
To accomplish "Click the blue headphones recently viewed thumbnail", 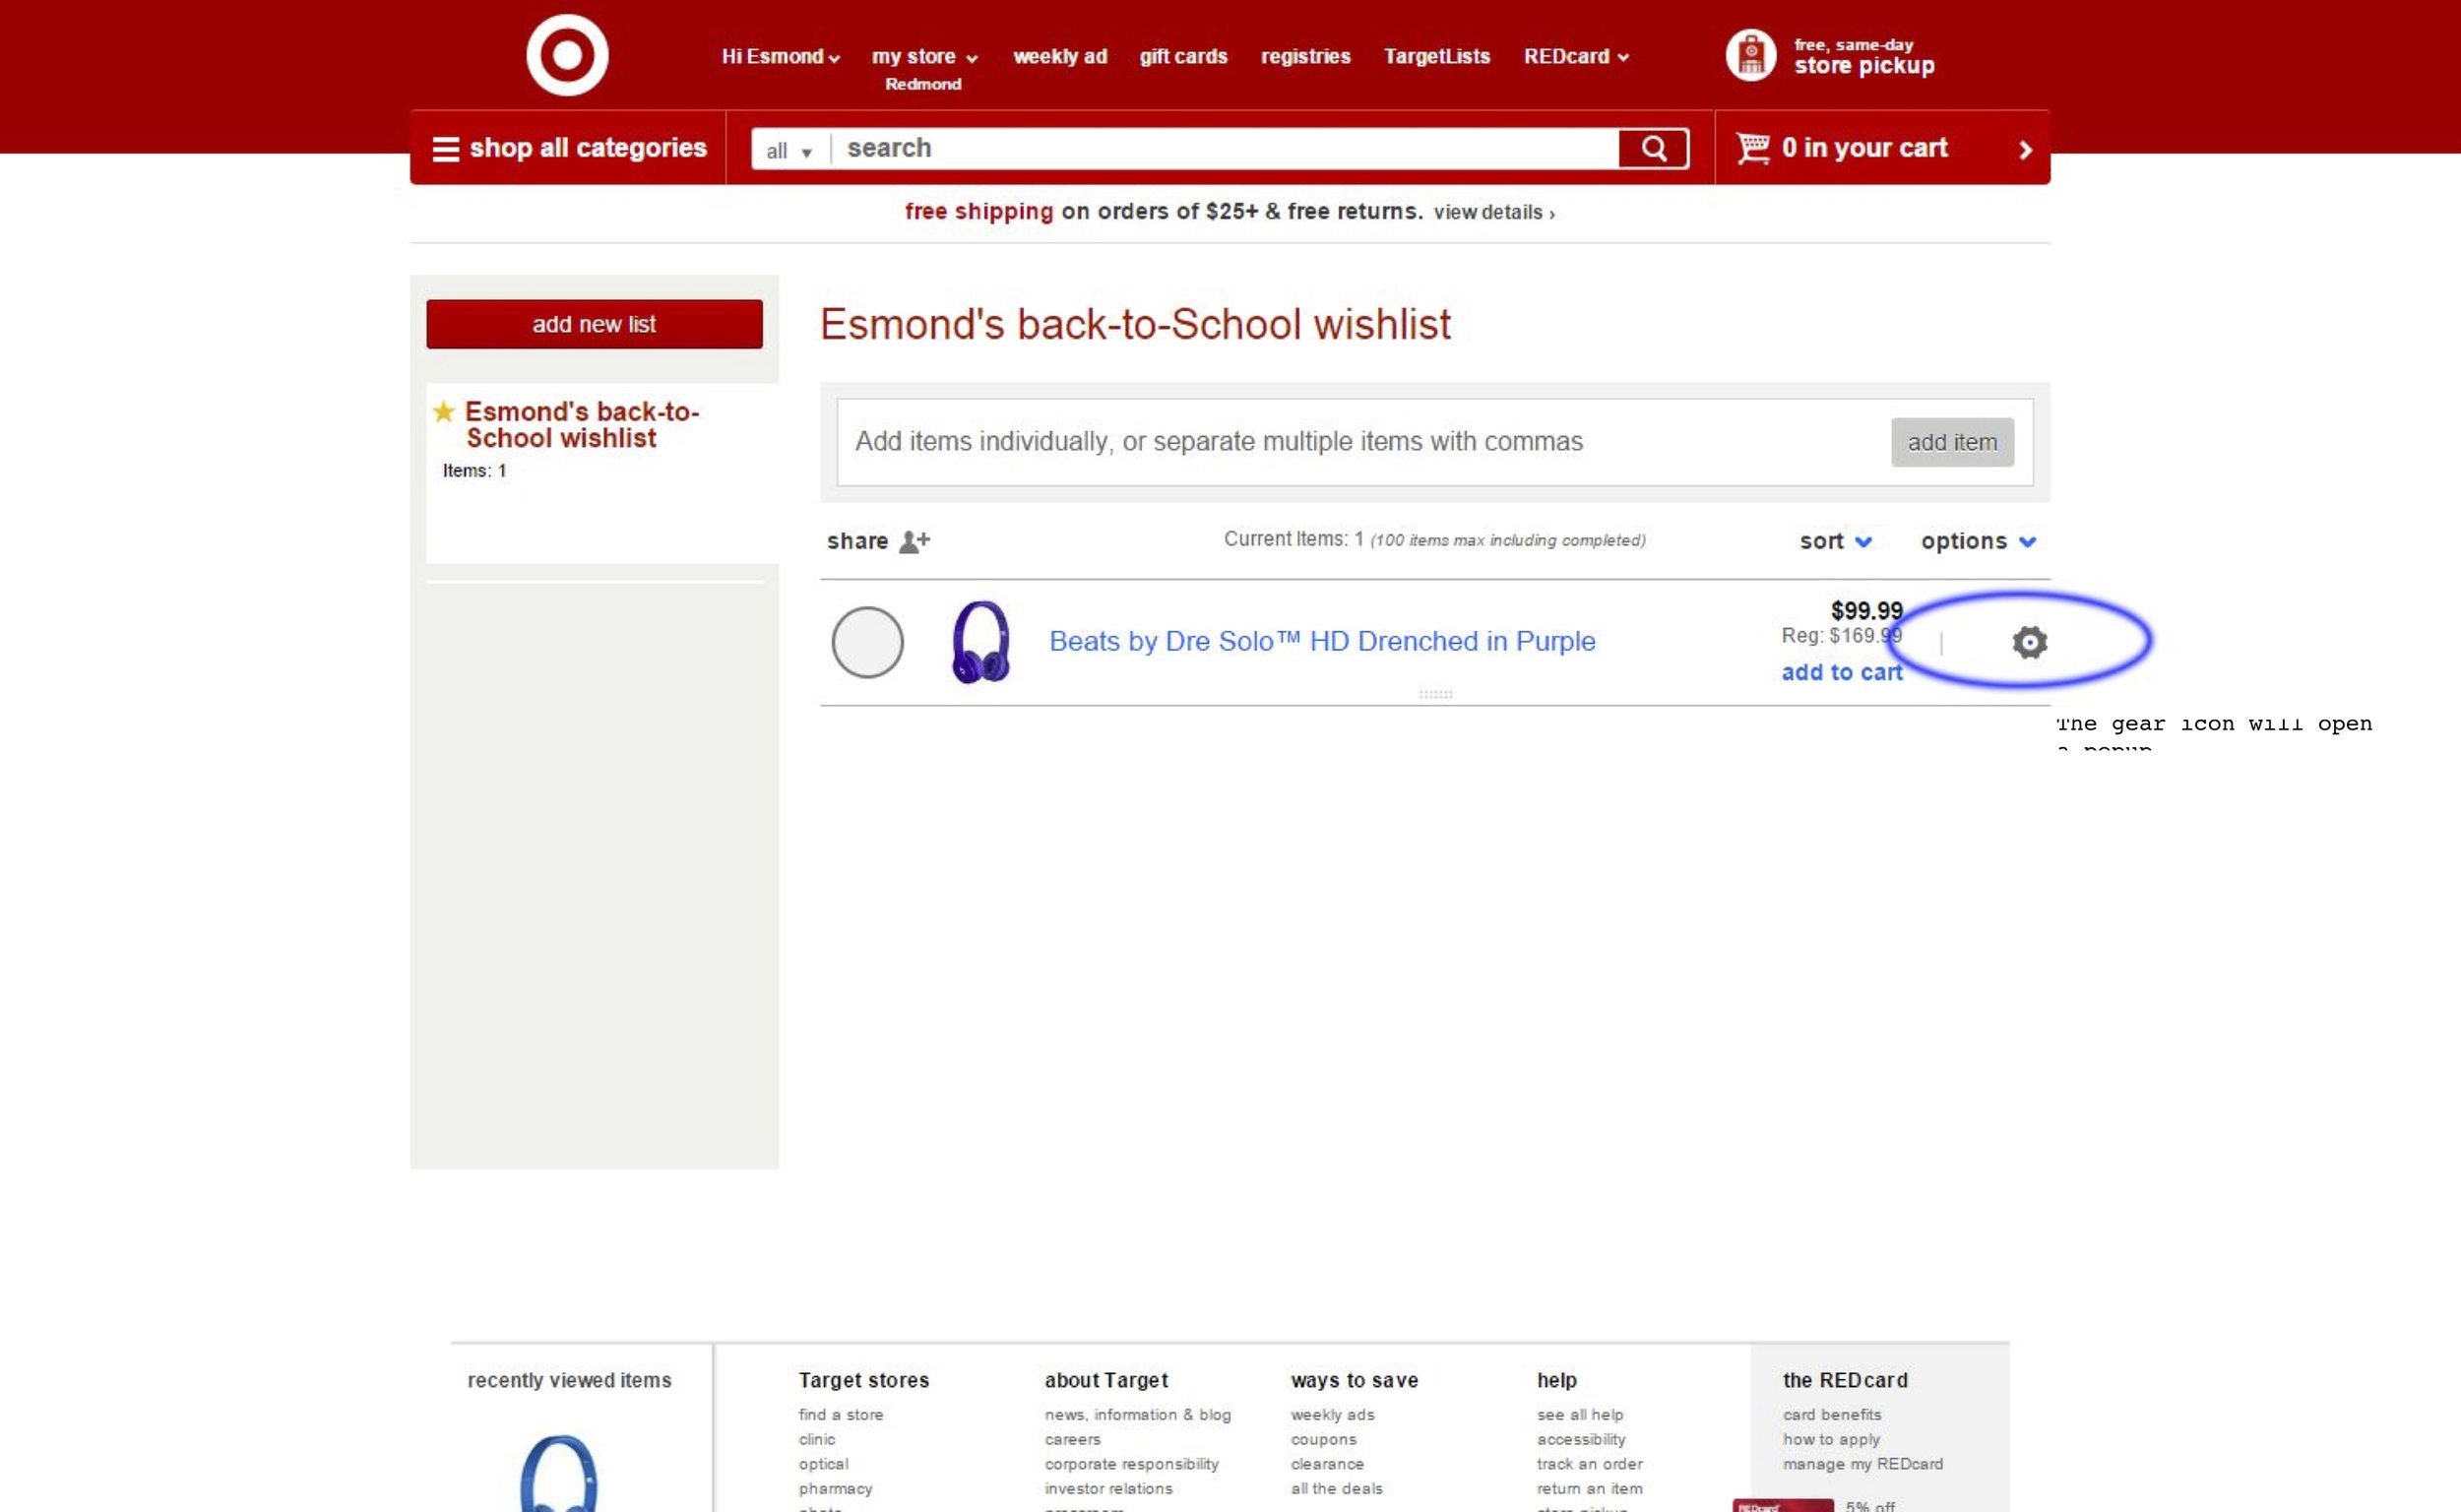I will tap(559, 1474).
